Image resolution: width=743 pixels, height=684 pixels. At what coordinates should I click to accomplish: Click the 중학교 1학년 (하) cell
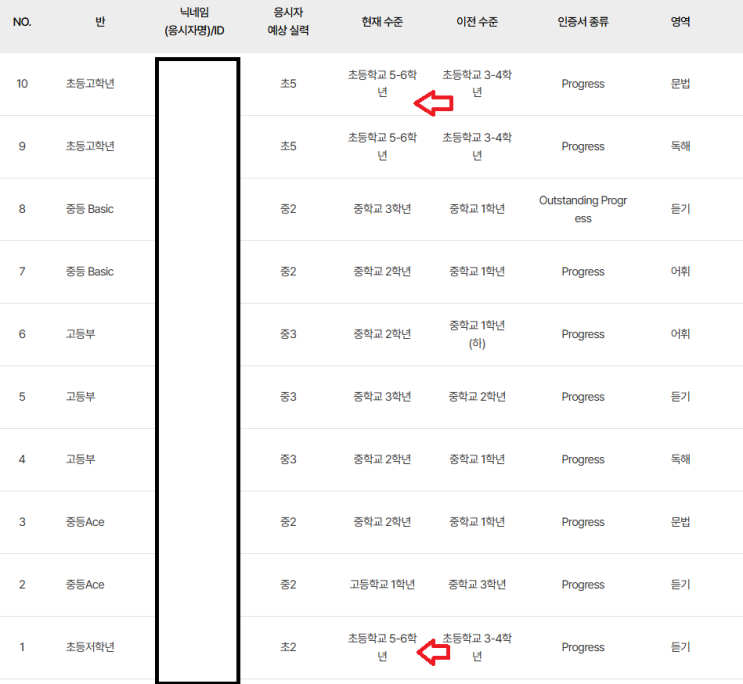click(477, 334)
